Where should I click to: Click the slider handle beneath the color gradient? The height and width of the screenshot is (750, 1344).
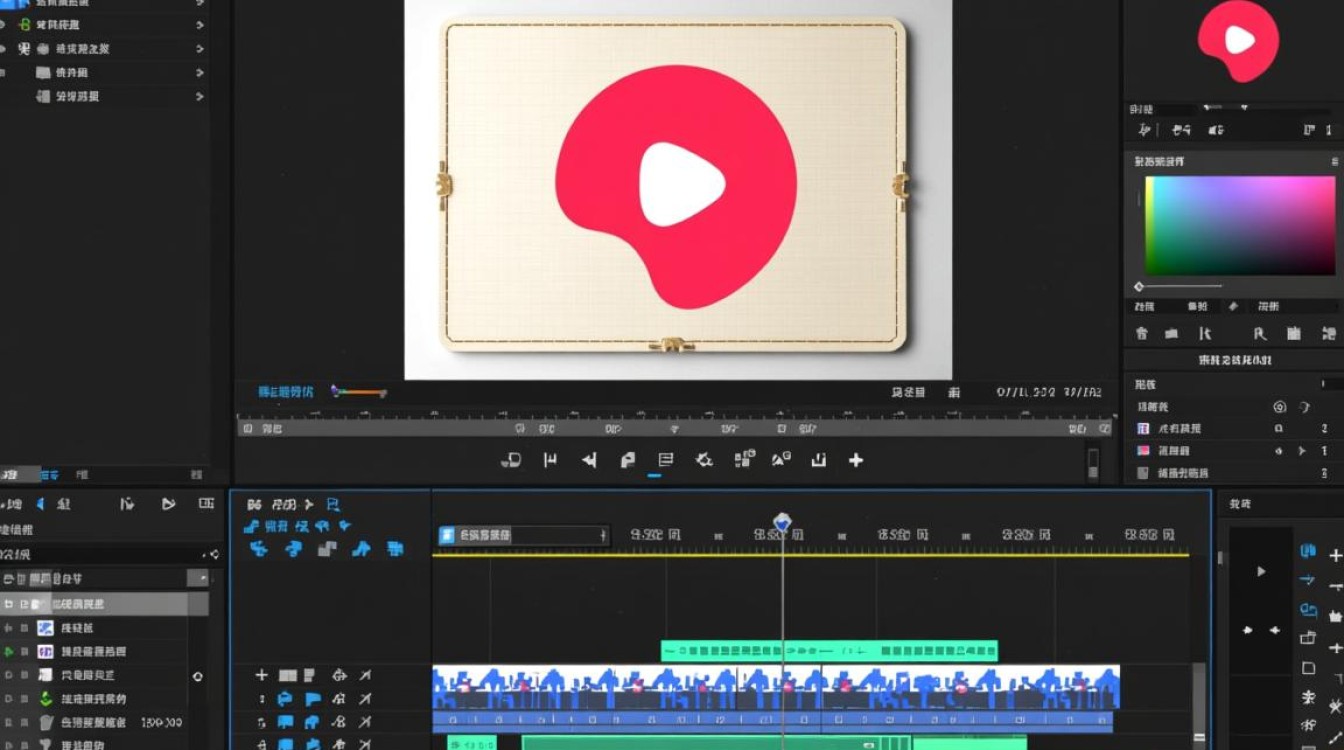(x=1139, y=287)
